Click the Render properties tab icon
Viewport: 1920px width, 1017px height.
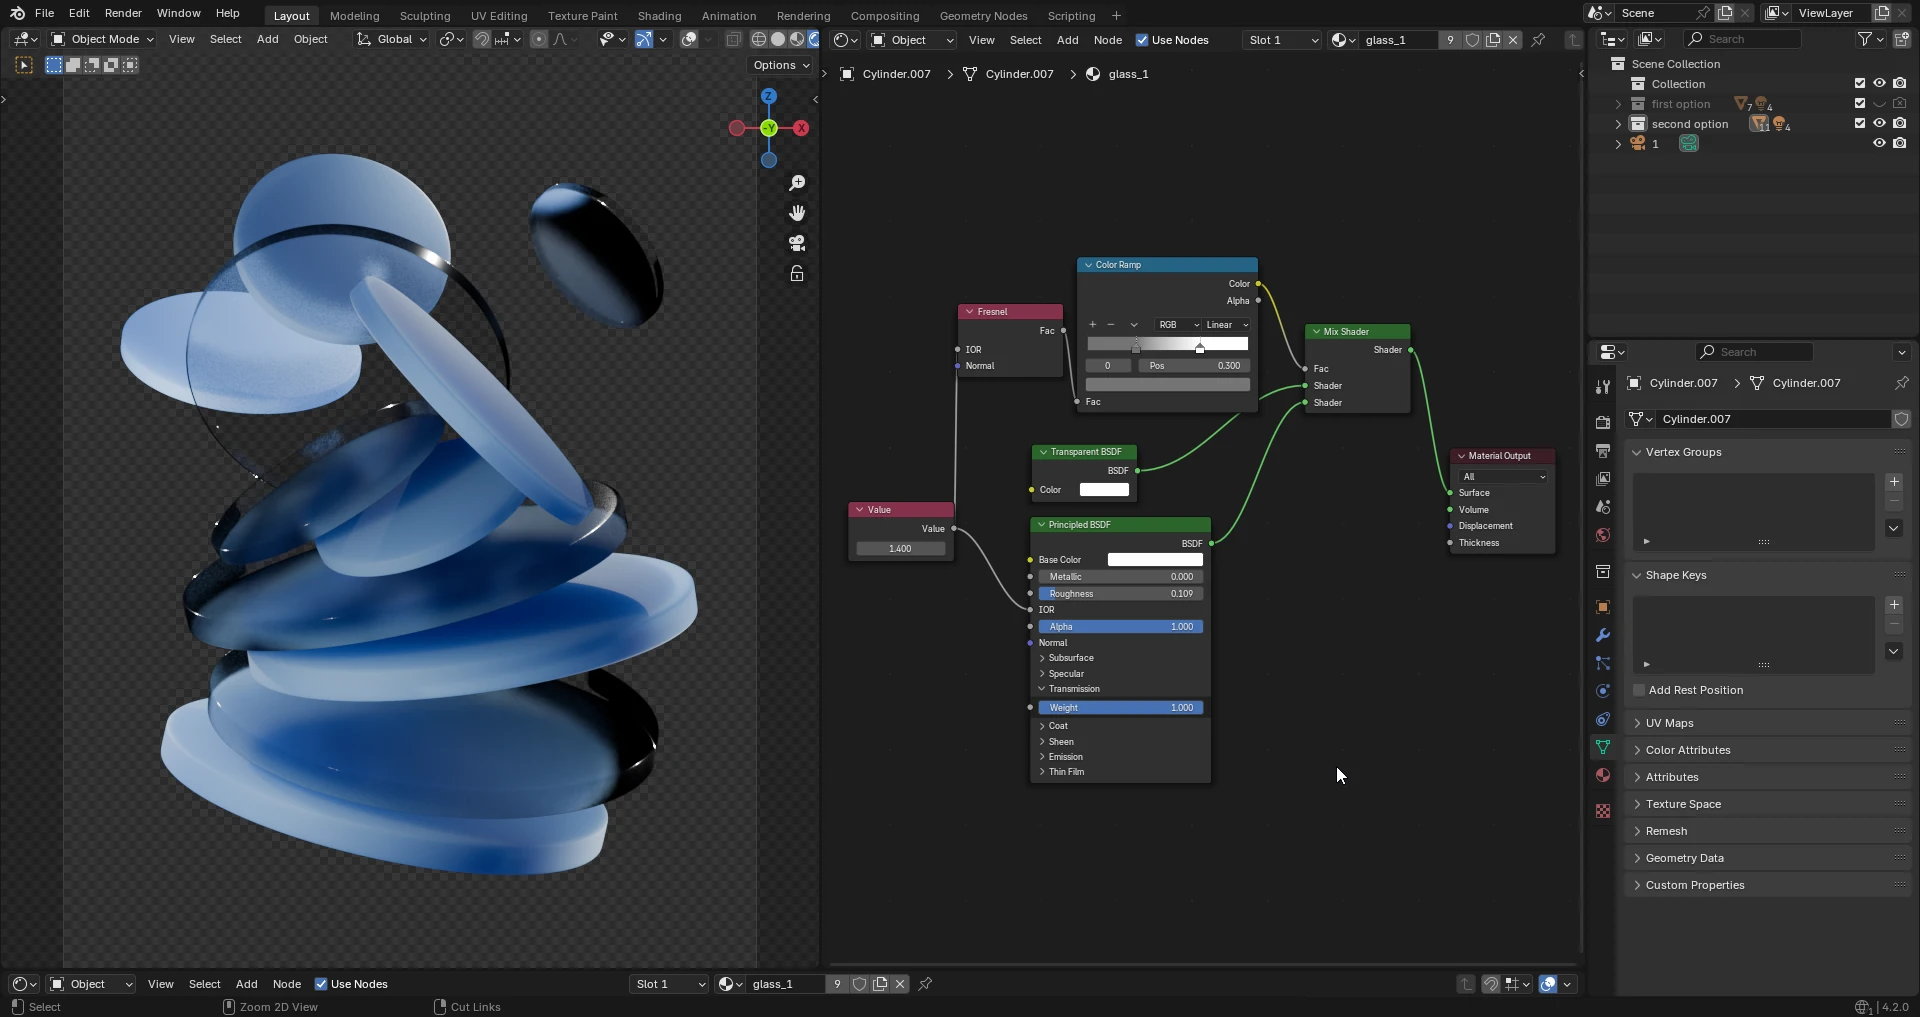pos(1603,422)
